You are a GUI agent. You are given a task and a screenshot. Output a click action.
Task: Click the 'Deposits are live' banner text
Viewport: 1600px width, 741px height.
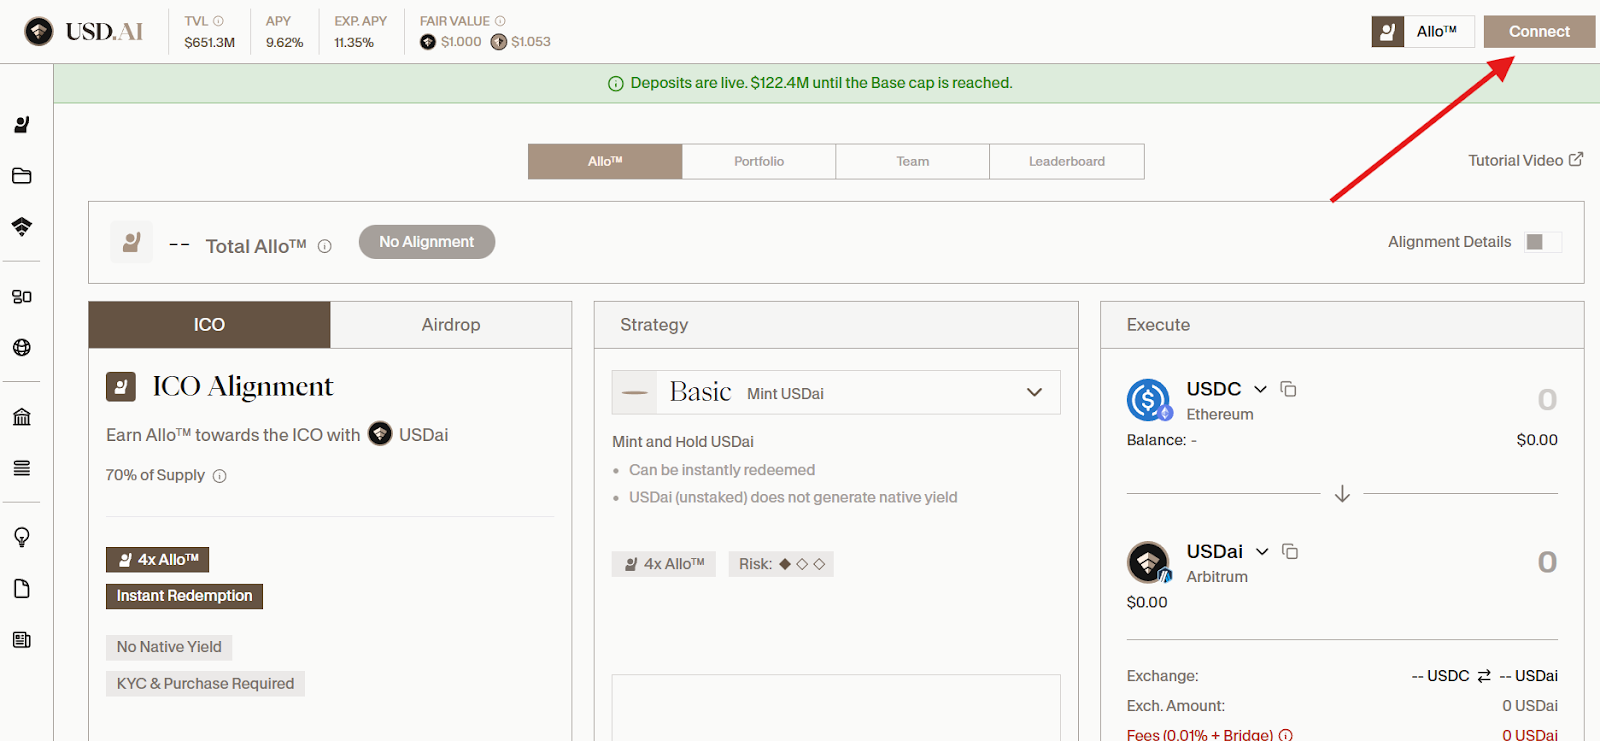[821, 83]
